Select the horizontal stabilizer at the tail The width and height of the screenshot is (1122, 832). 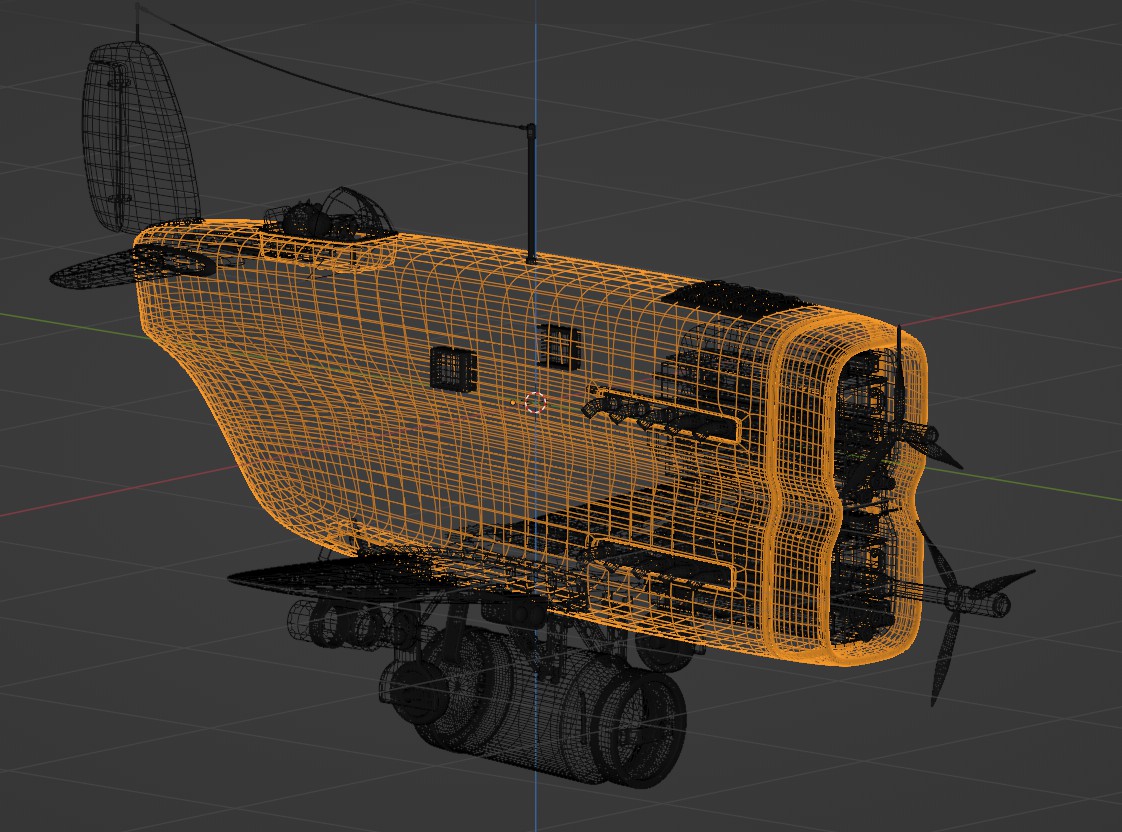132,265
